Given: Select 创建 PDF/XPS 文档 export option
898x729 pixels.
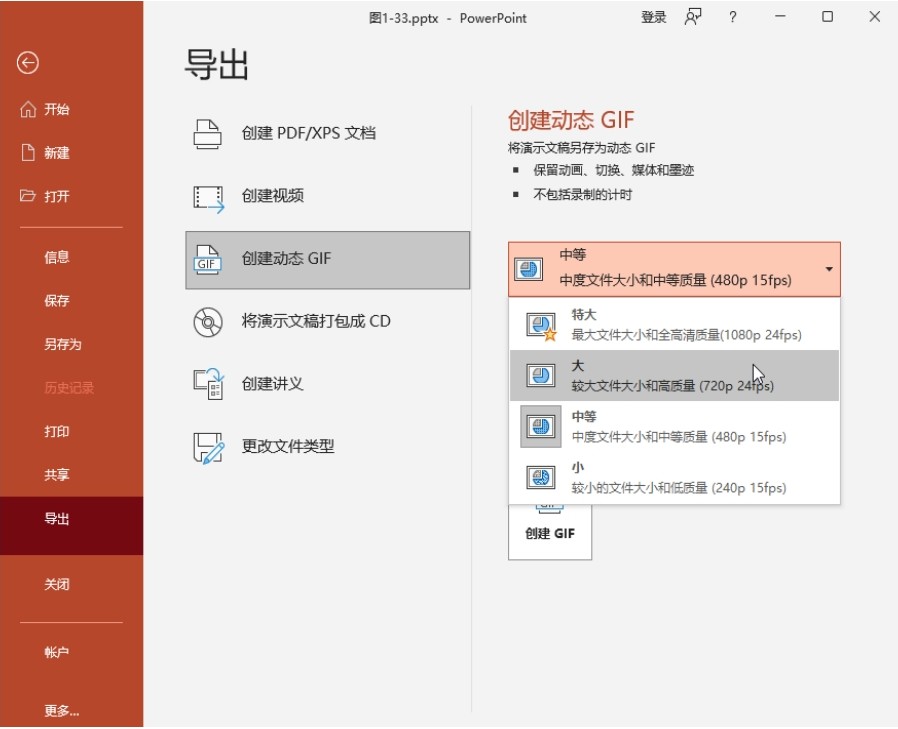Looking at the screenshot, I should tap(328, 133).
